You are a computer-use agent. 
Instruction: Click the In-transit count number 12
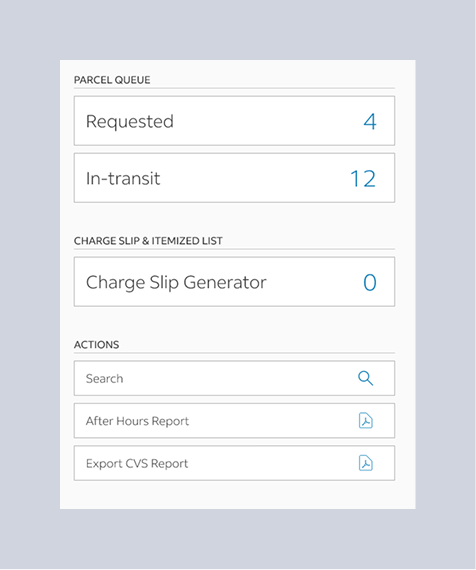363,178
